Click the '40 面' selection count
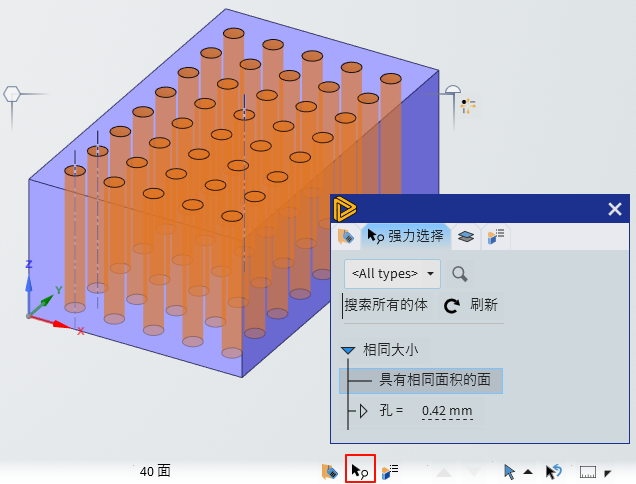This screenshot has height=484, width=636. (155, 471)
